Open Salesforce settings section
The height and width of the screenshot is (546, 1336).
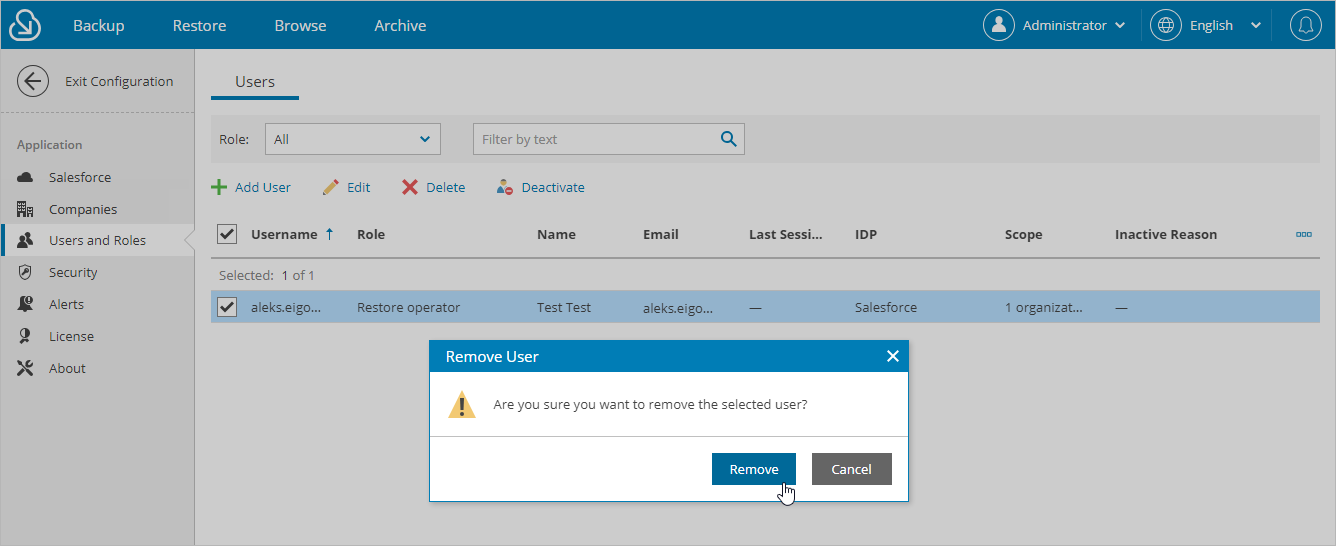tap(80, 177)
